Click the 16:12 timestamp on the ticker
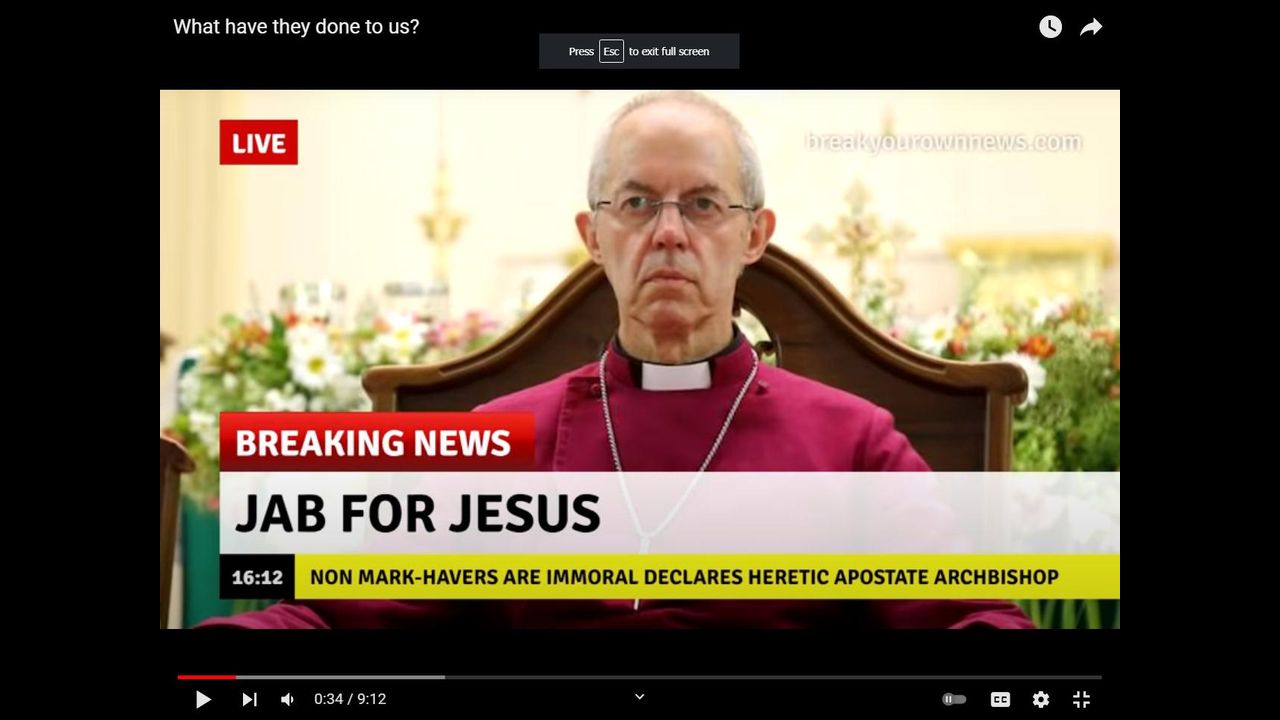The height and width of the screenshot is (720, 1280). [x=257, y=578]
